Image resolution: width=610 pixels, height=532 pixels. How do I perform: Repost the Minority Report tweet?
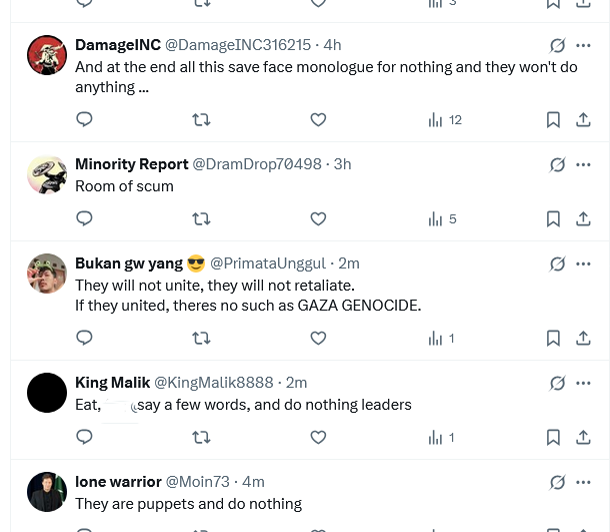click(x=201, y=219)
